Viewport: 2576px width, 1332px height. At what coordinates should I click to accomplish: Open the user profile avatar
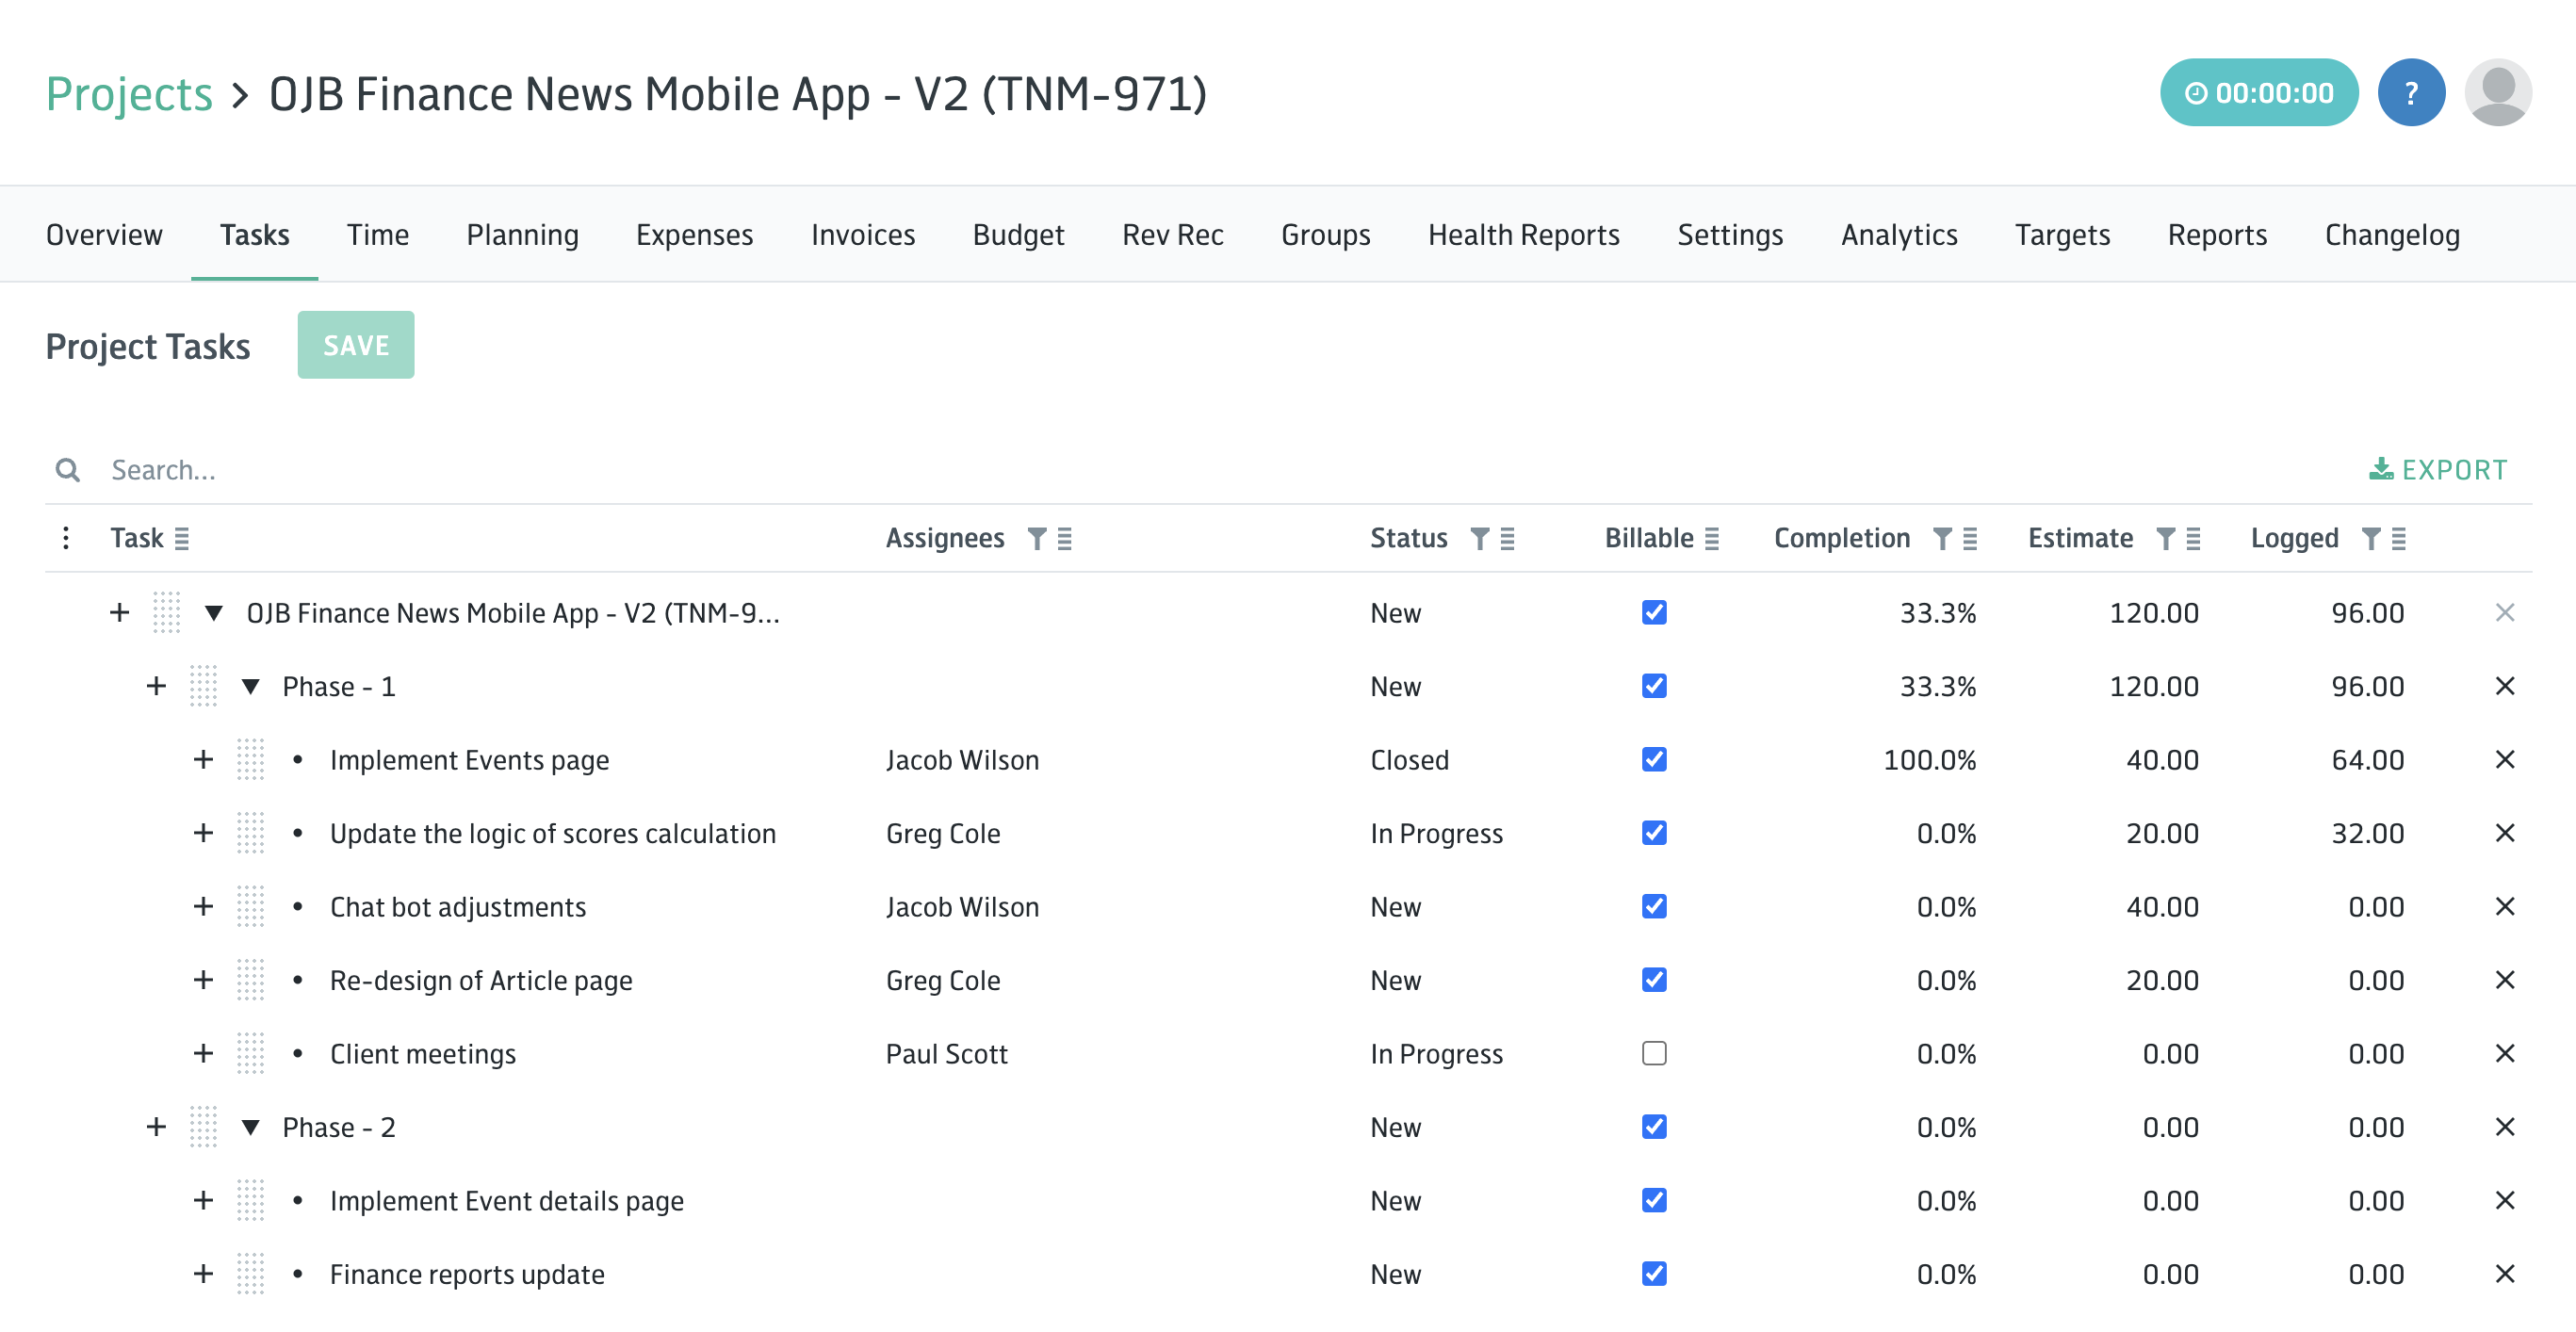[x=2497, y=93]
